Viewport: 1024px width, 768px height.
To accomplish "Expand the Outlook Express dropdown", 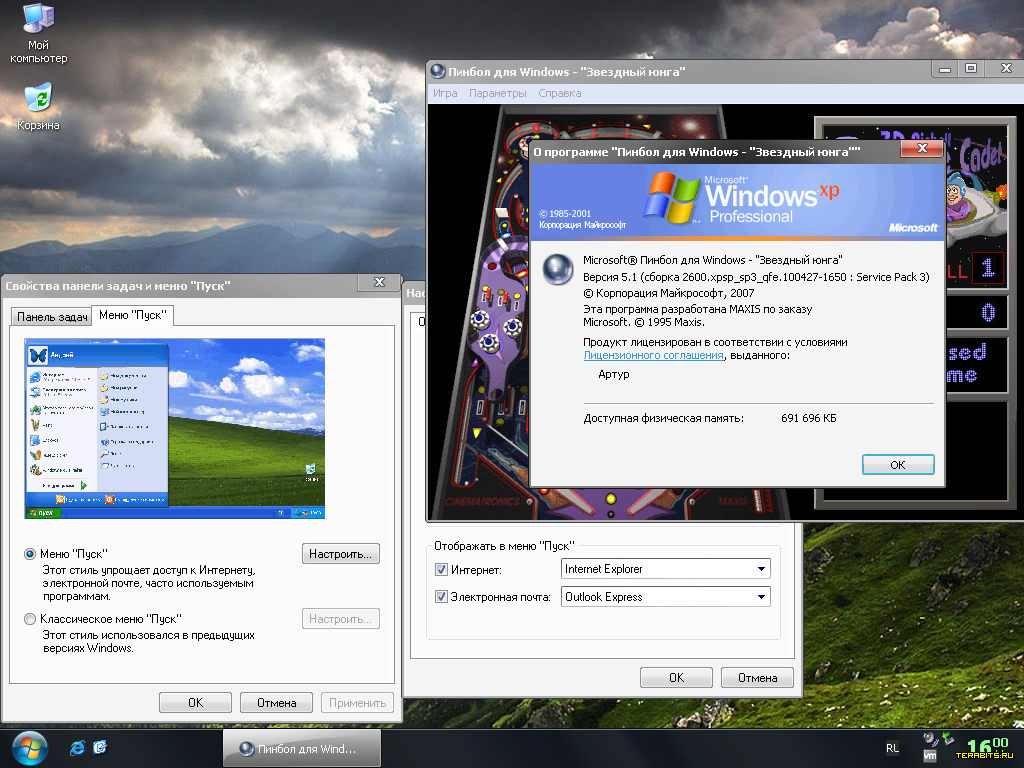I will point(761,597).
